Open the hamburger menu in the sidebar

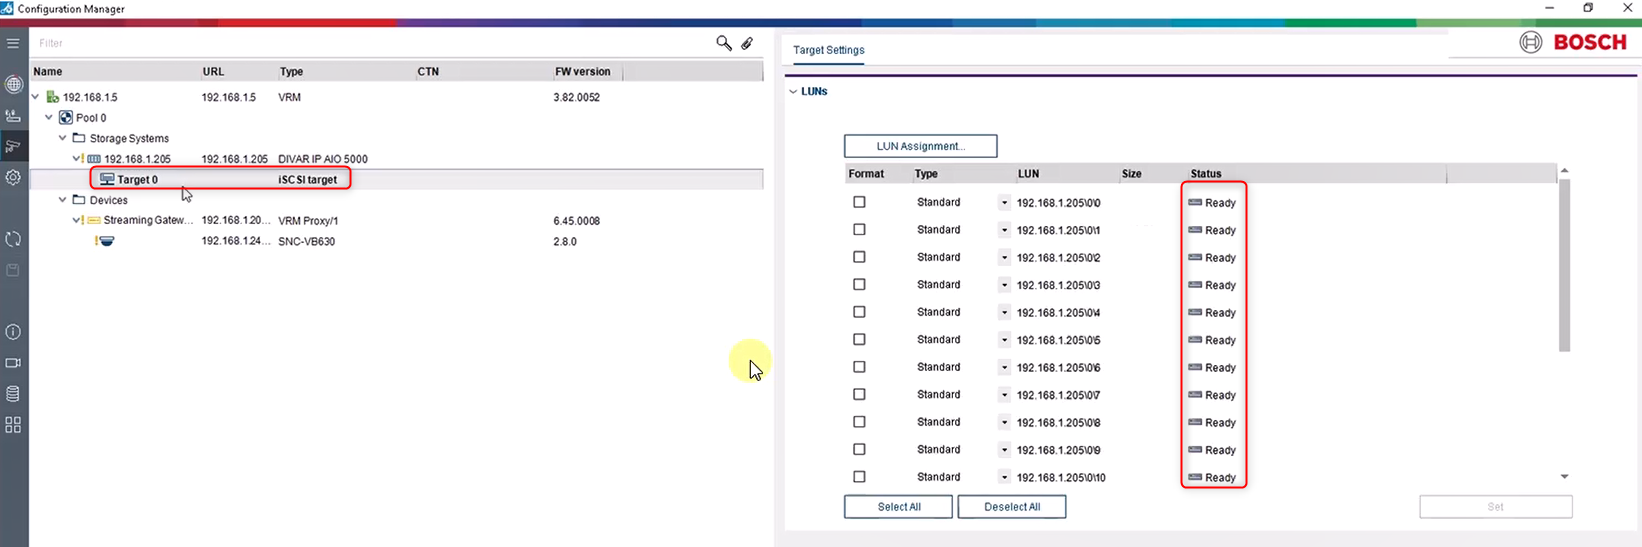13,43
